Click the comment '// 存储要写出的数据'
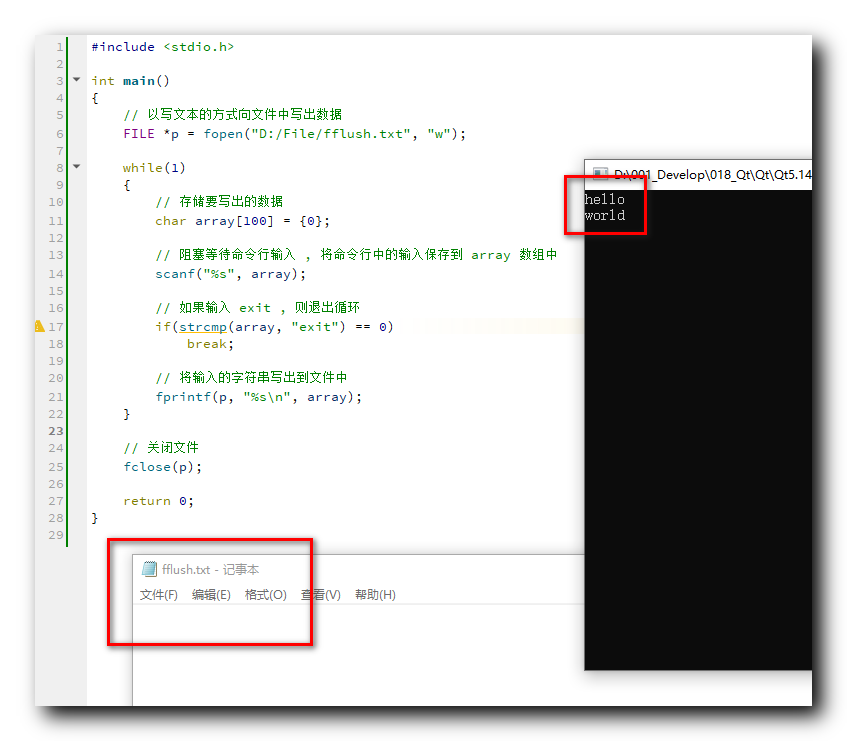847x741 pixels. click(x=219, y=202)
